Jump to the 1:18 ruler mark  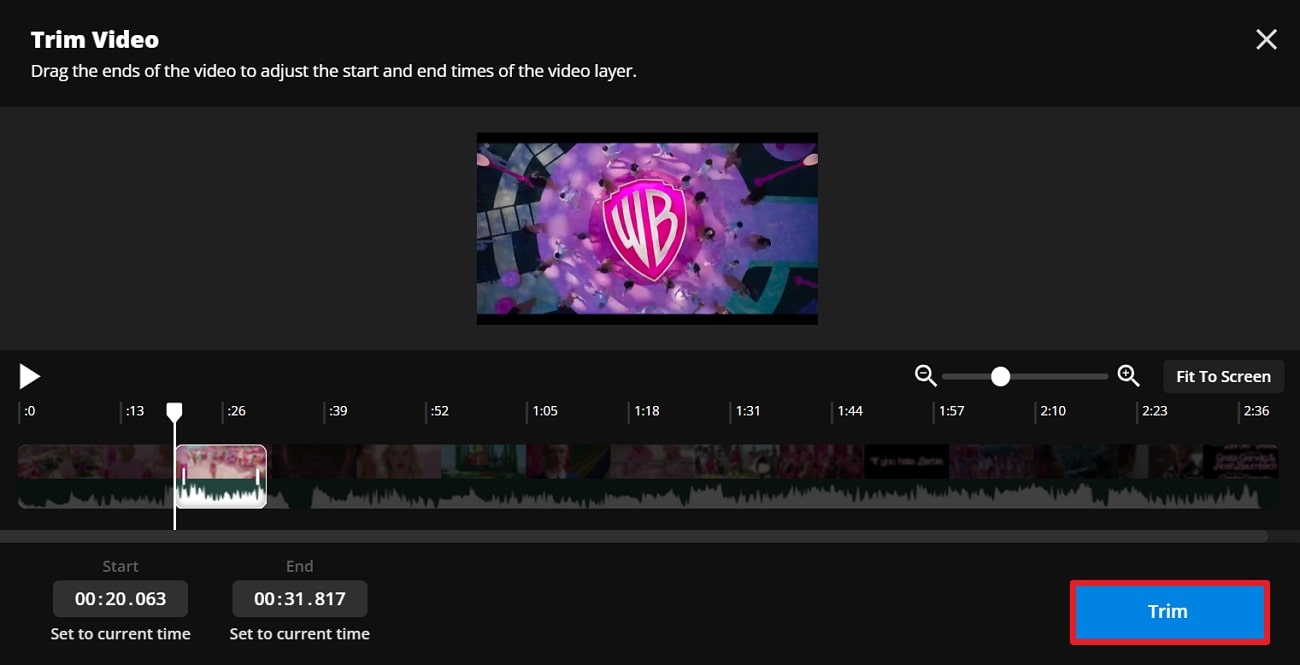(646, 411)
